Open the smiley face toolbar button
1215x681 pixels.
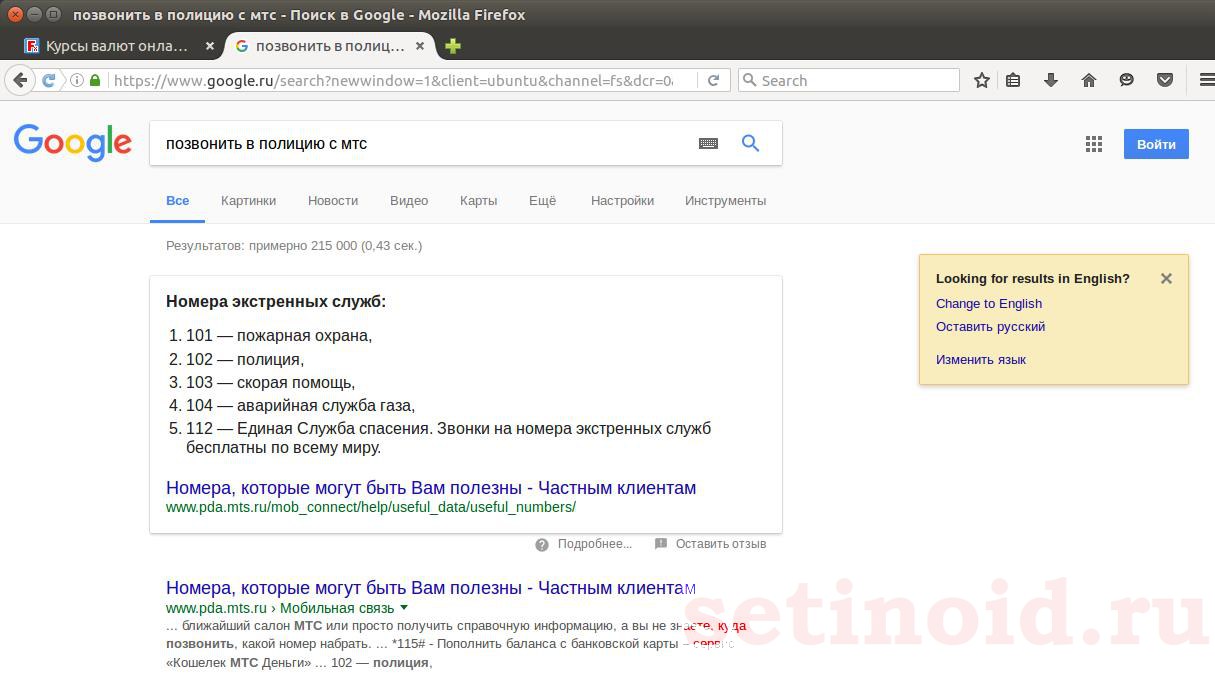(x=1127, y=80)
